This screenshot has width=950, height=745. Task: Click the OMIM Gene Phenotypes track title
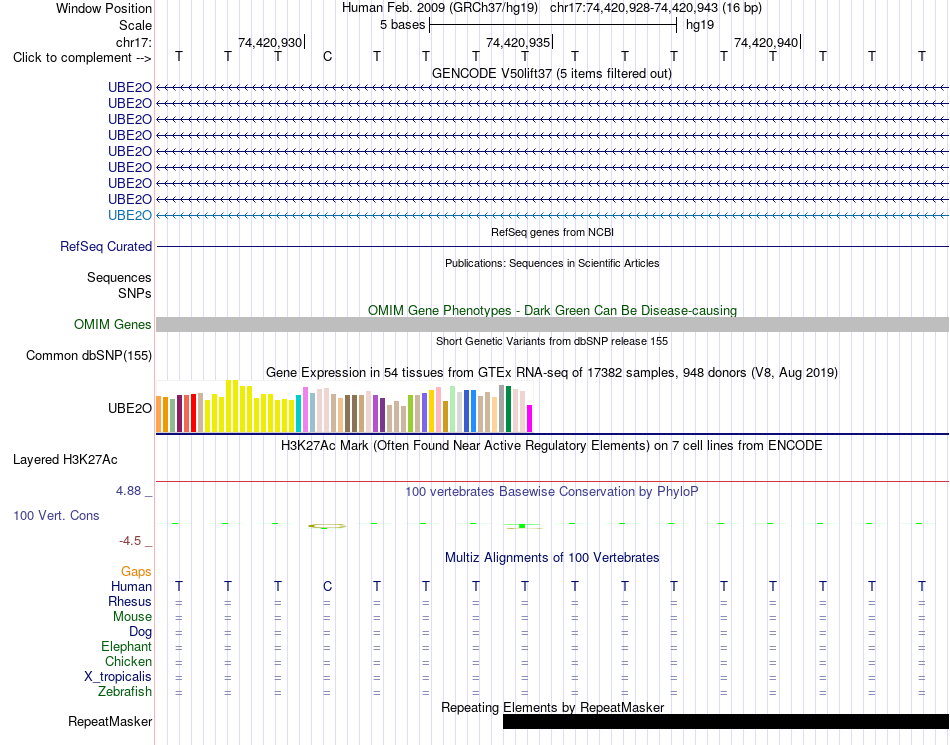click(x=553, y=310)
